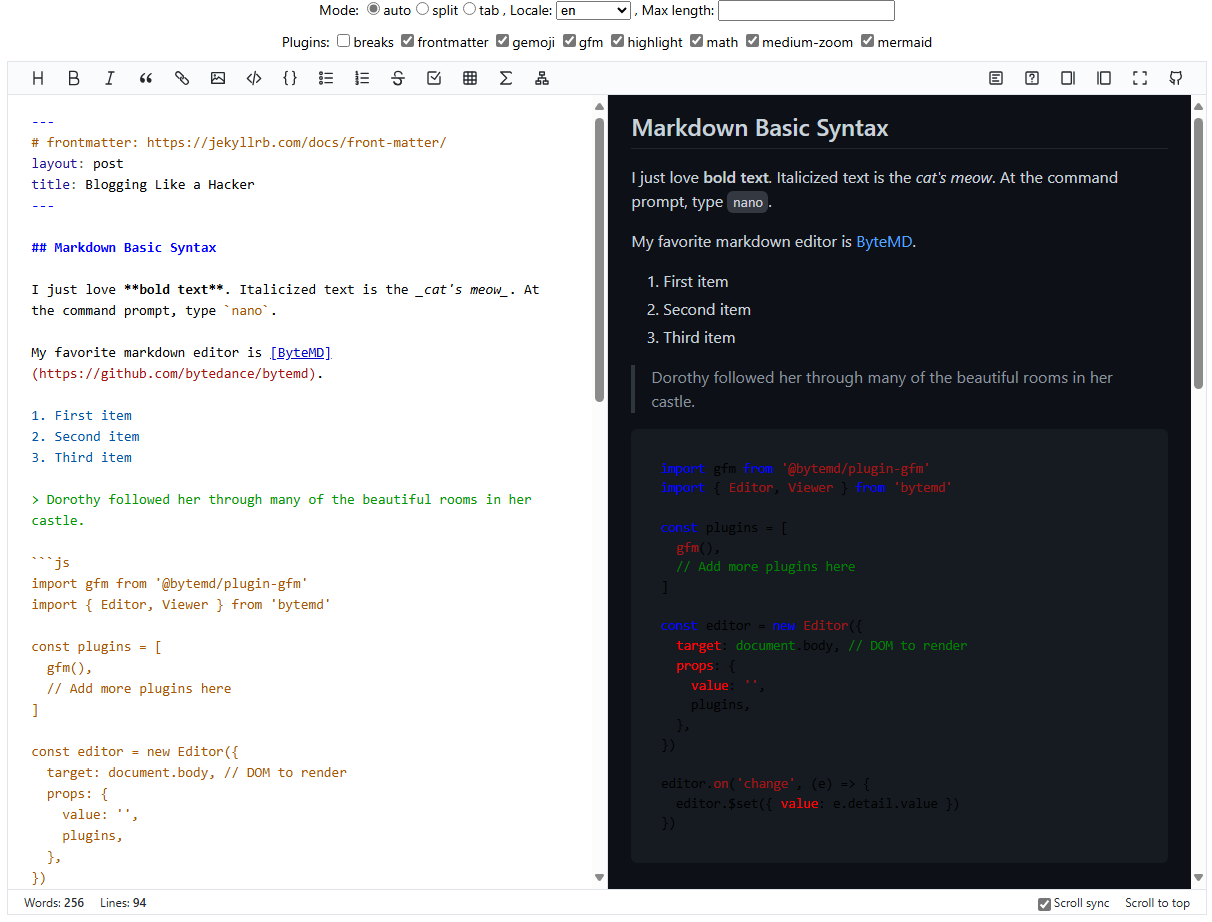The width and height of the screenshot is (1212, 922).
Task: Open the Locale dropdown
Action: (x=593, y=10)
